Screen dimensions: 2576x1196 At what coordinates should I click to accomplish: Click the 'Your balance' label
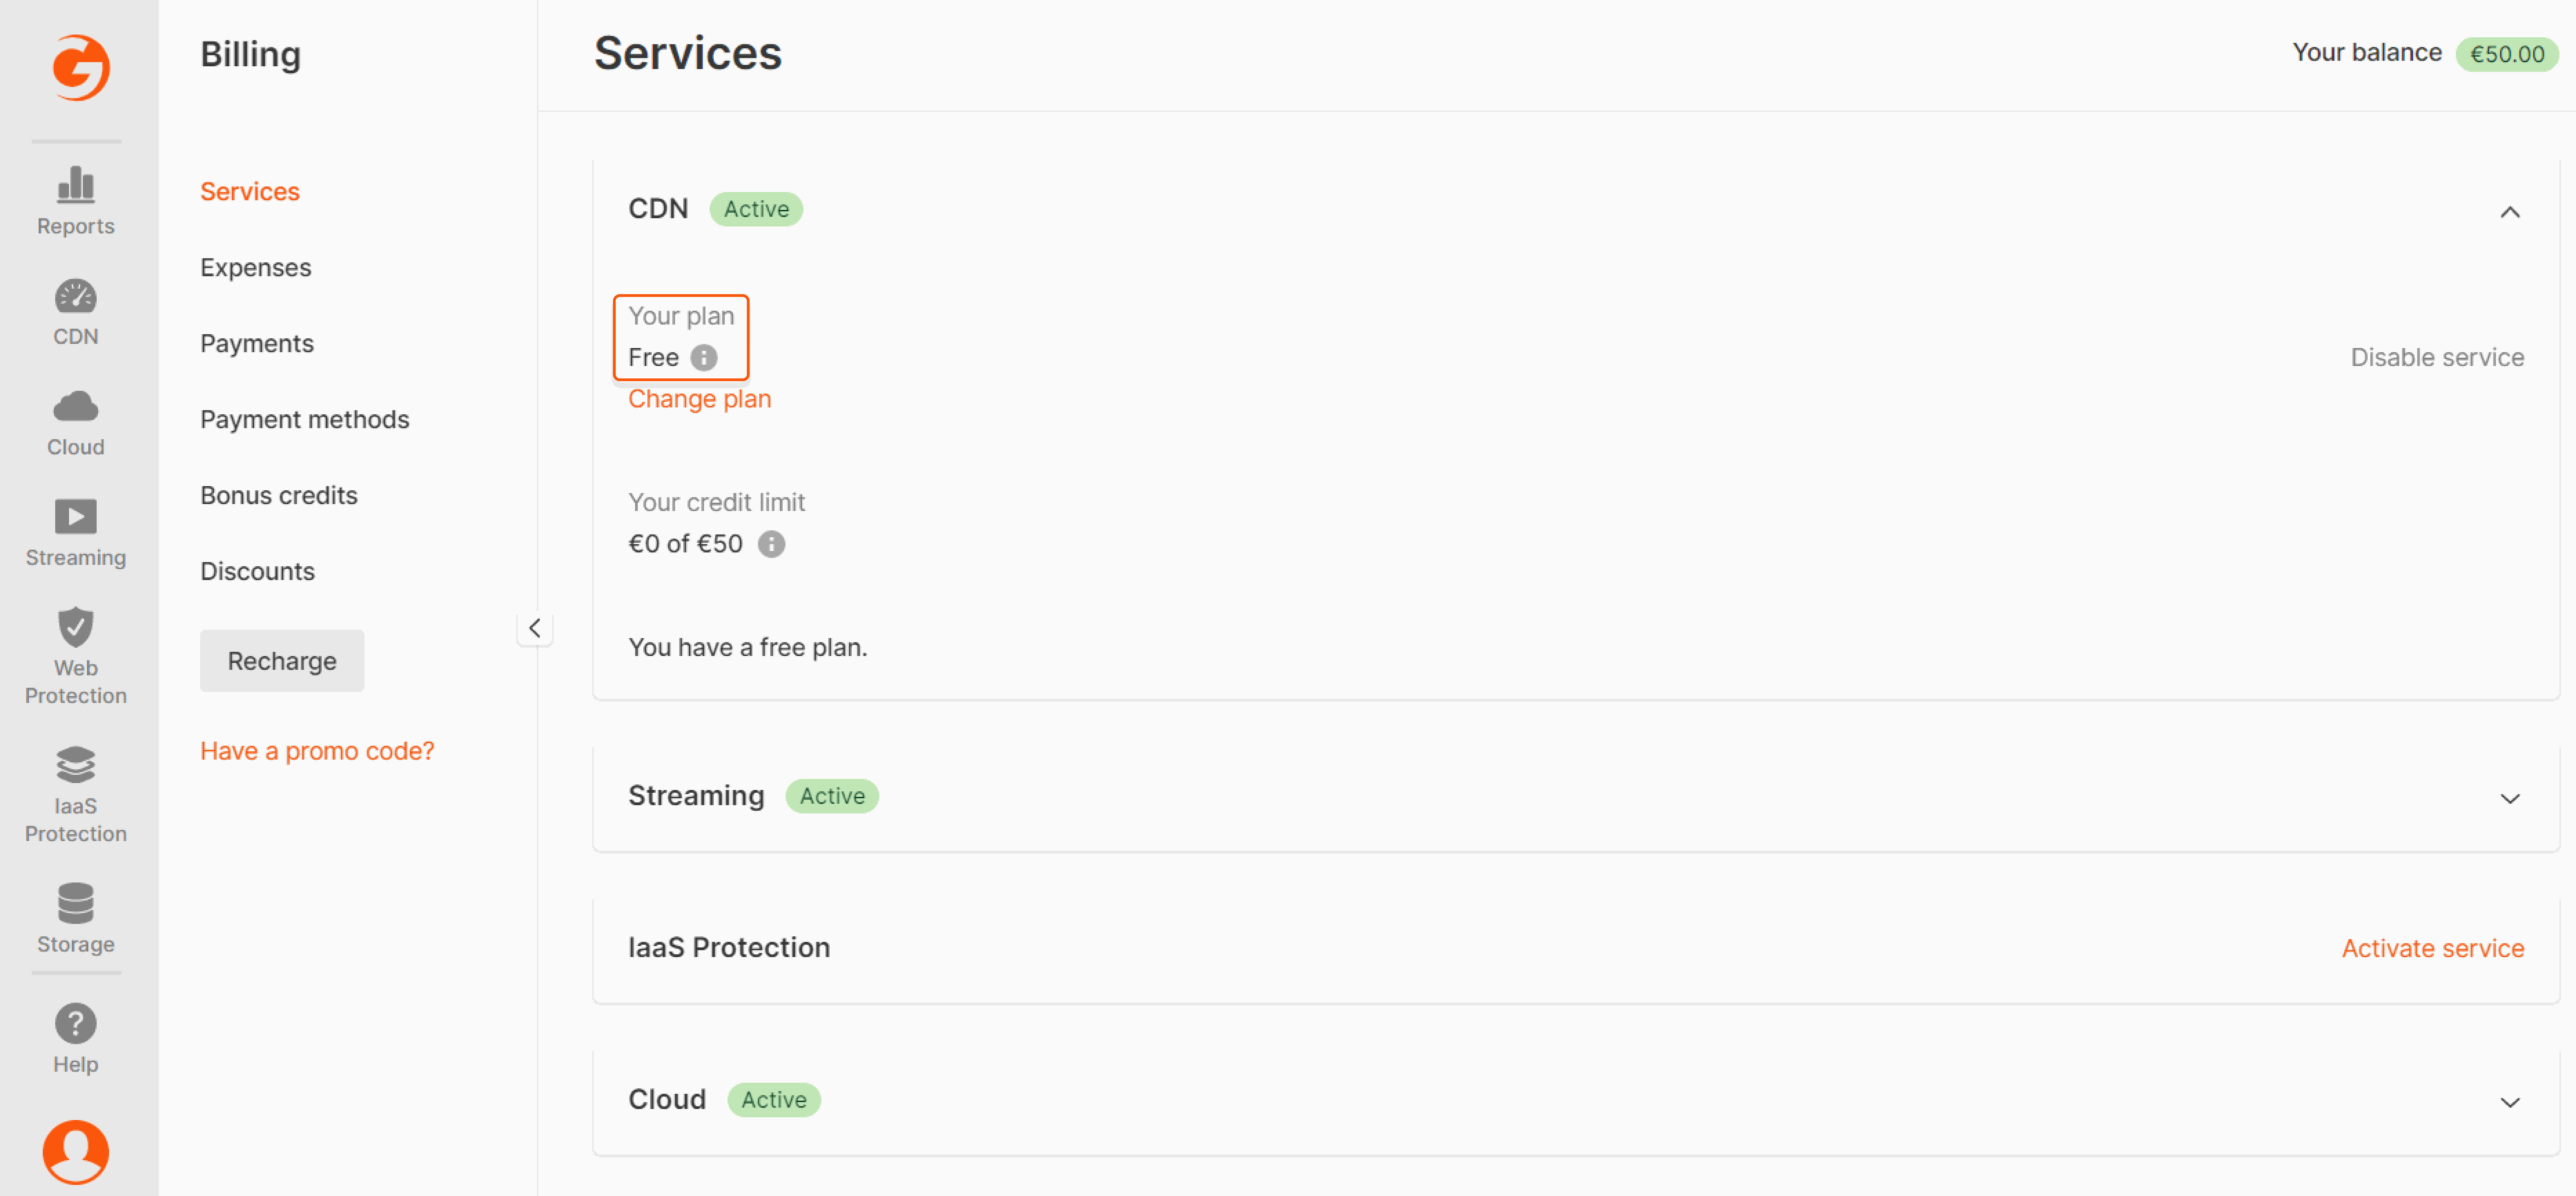point(2367,53)
